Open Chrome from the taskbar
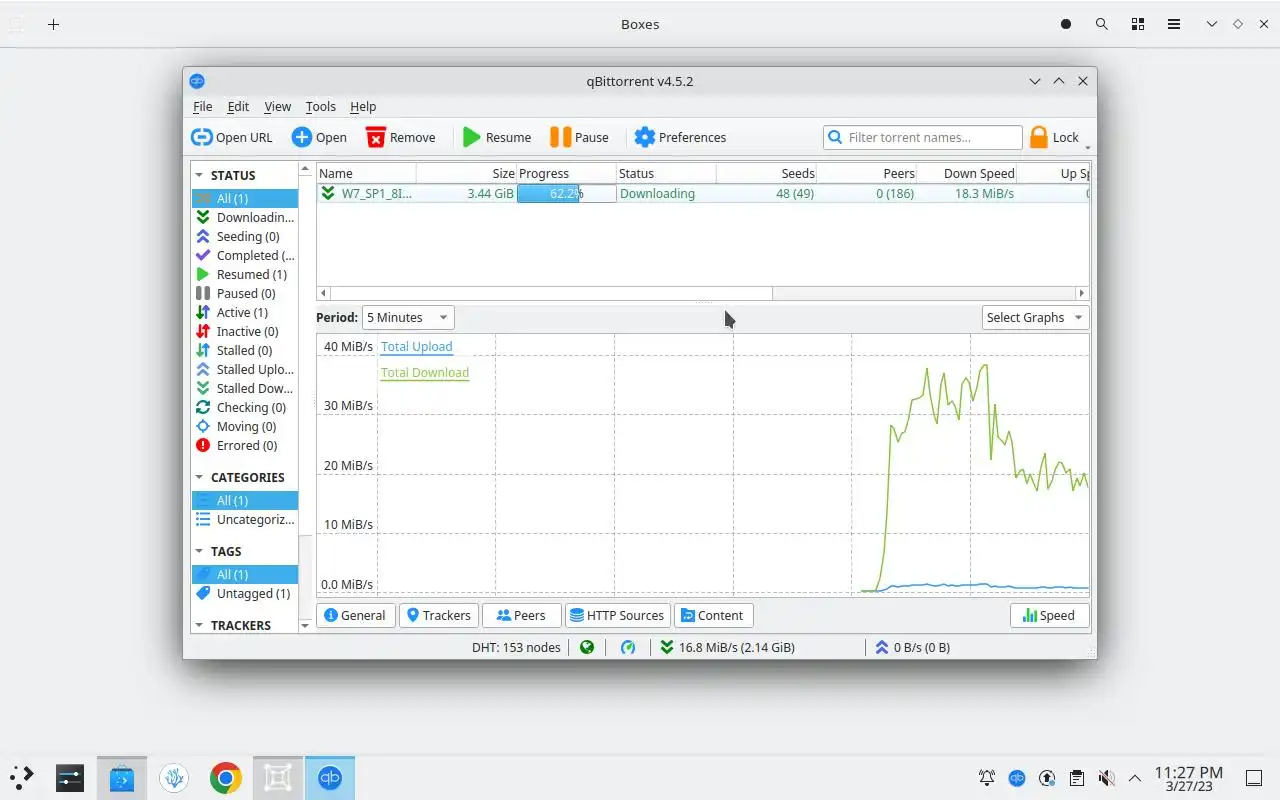This screenshot has height=800, width=1280. point(226,778)
